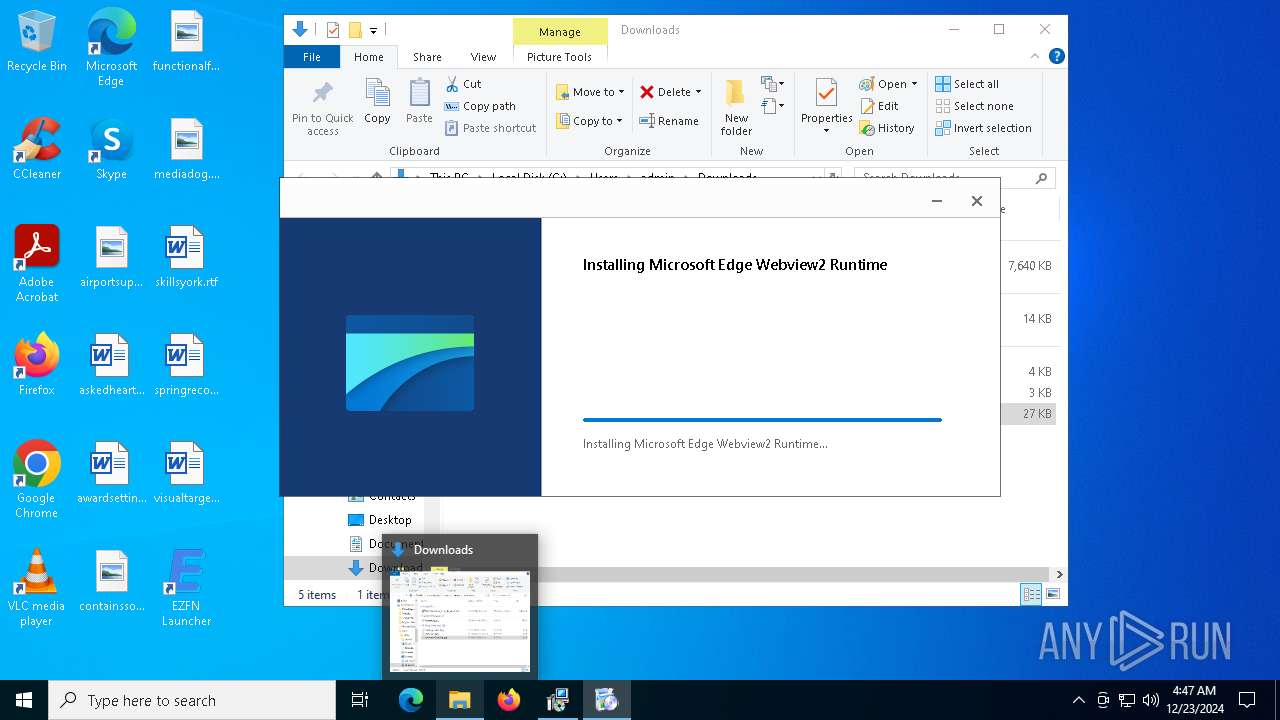
Task: Click the Firefox taskbar icon
Action: pos(509,700)
